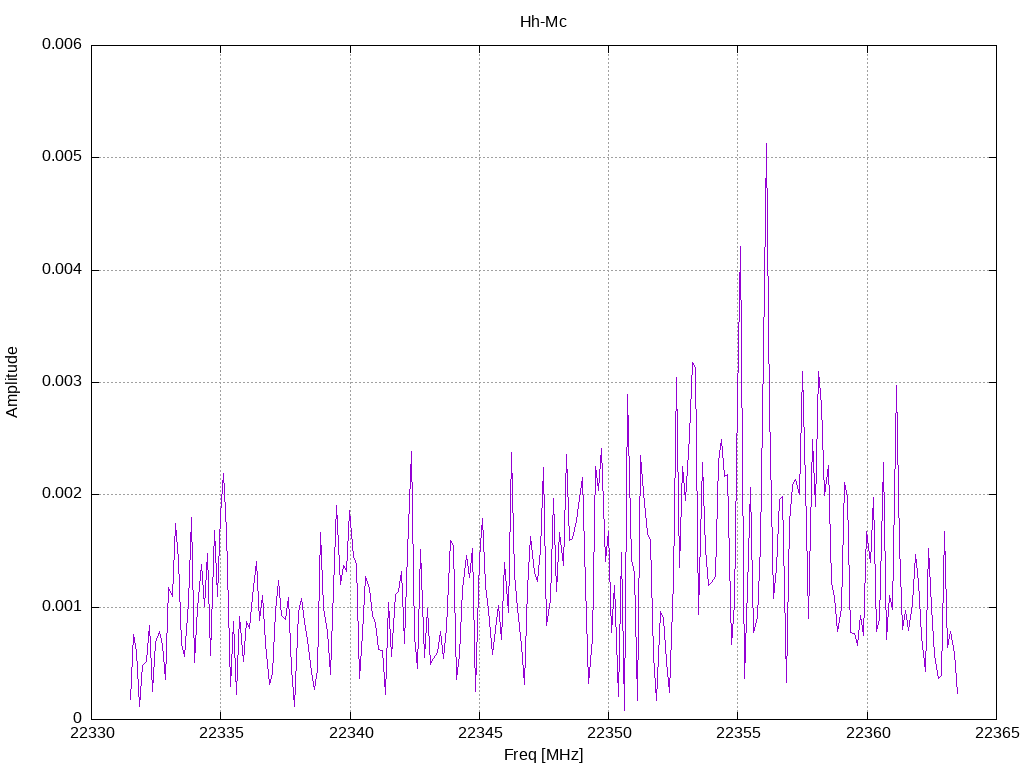Click the 0.002 y-axis tick label
The height and width of the screenshot is (768, 1024).
61,495
